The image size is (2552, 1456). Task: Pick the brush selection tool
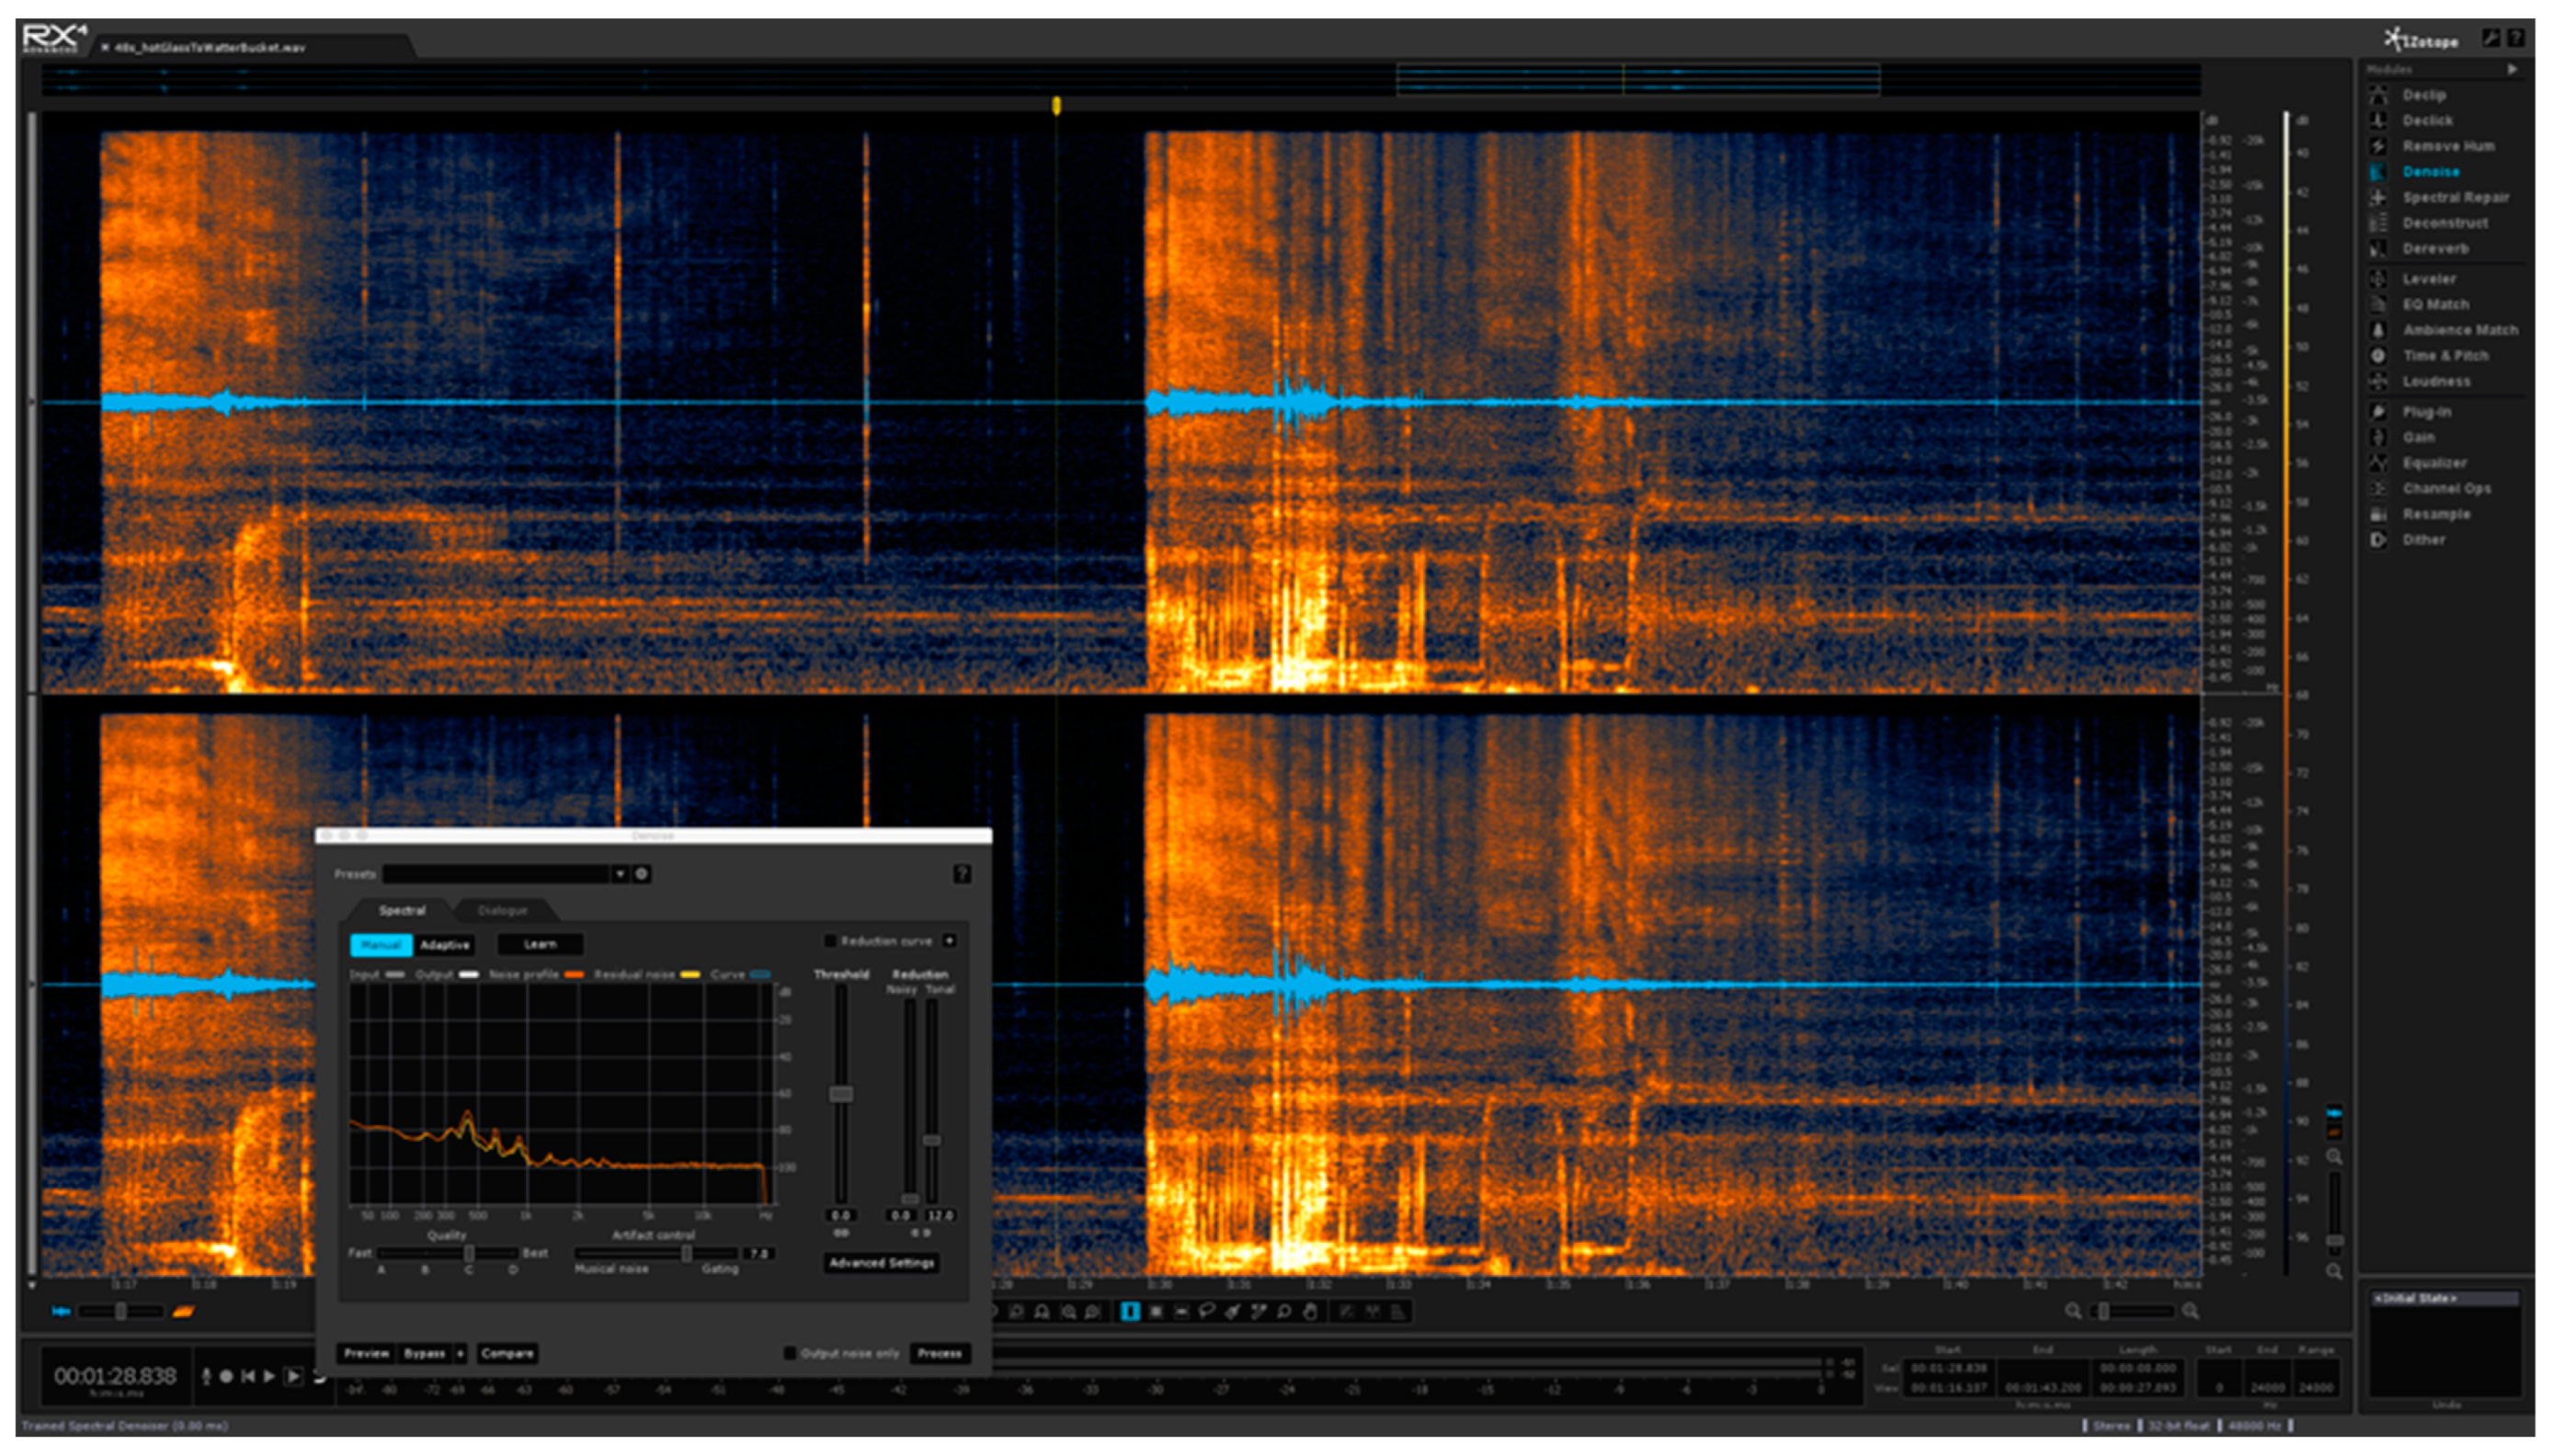[1233, 1312]
